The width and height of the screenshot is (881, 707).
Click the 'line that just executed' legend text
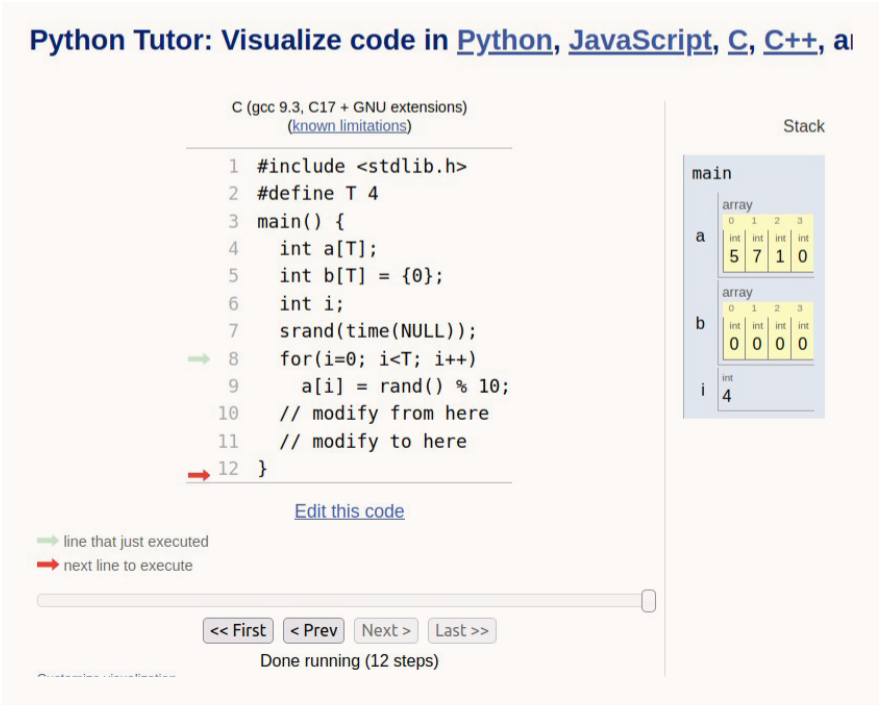(x=136, y=542)
